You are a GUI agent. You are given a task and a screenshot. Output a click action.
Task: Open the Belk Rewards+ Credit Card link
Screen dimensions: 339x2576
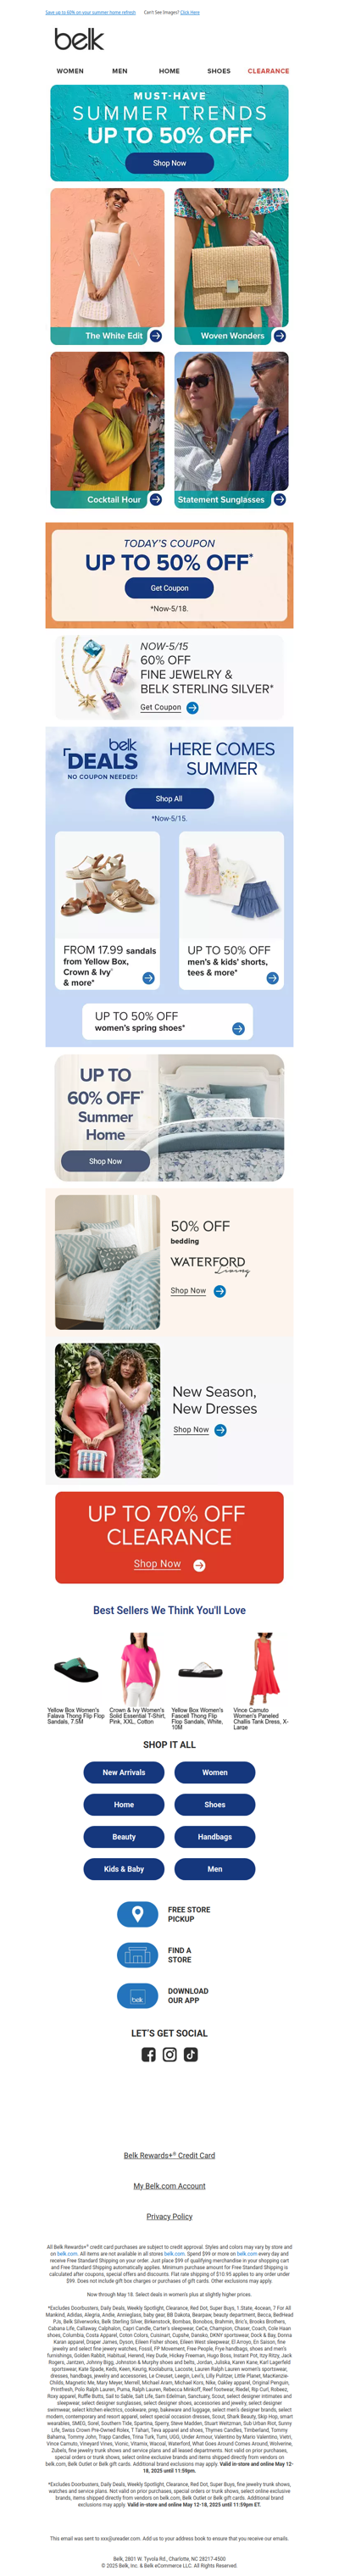click(x=169, y=2156)
